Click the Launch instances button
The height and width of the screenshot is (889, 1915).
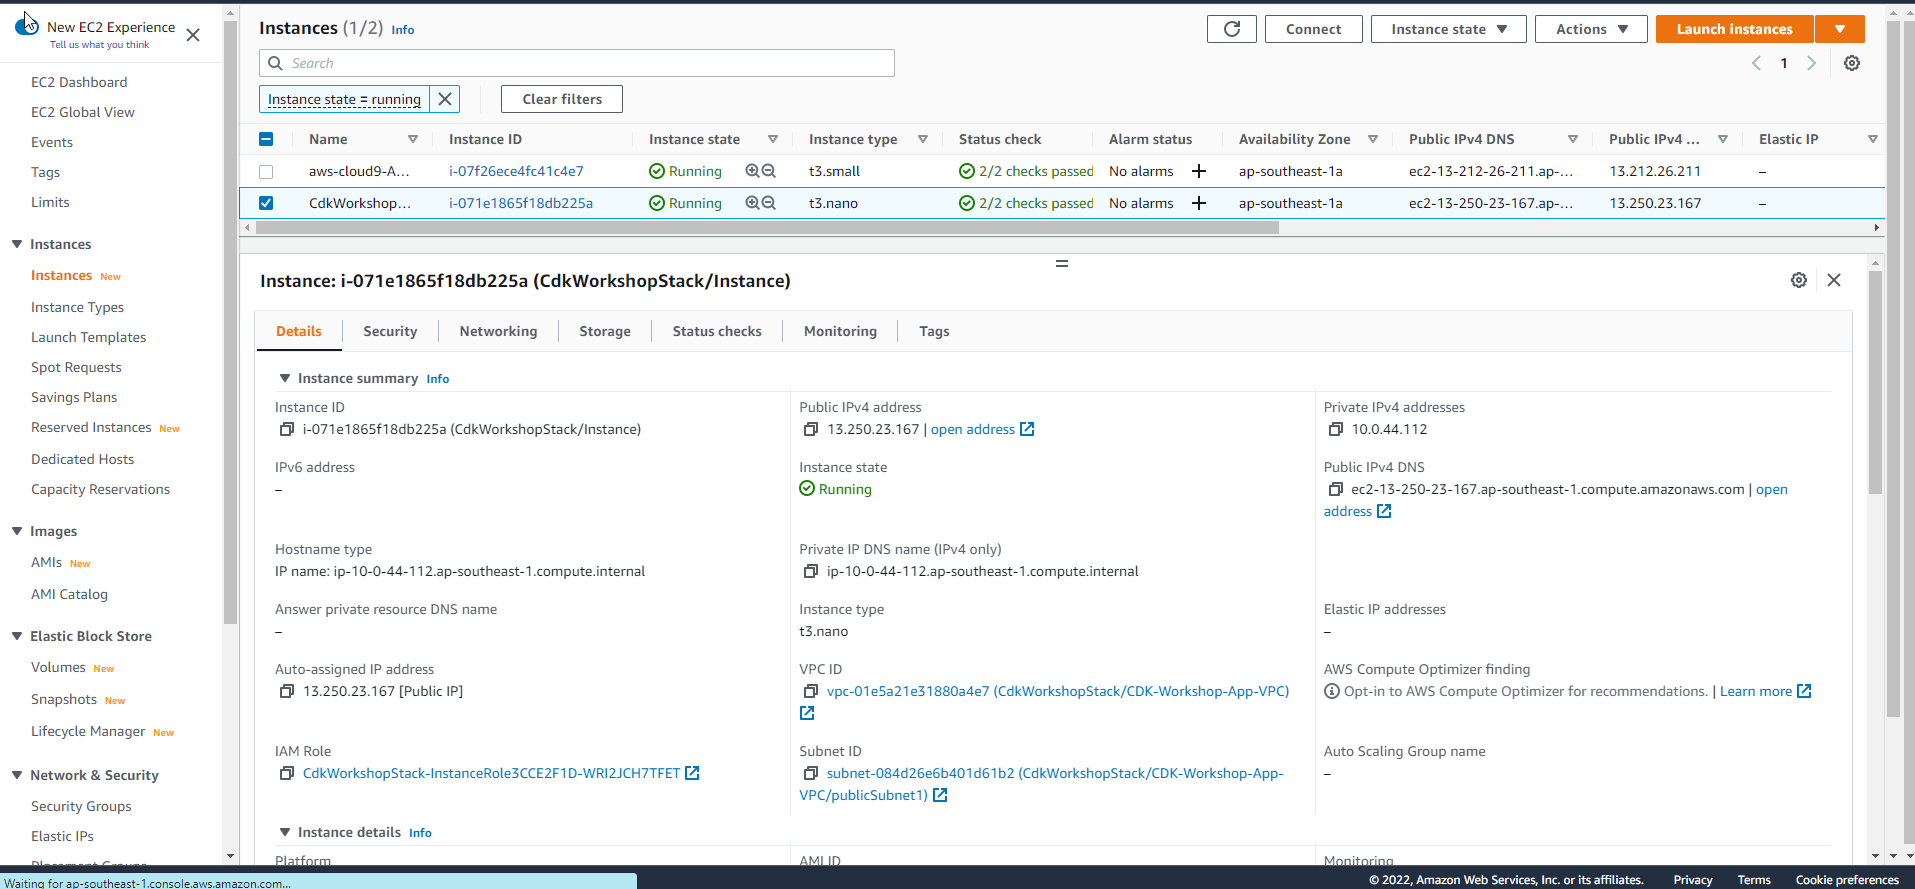coord(1734,29)
